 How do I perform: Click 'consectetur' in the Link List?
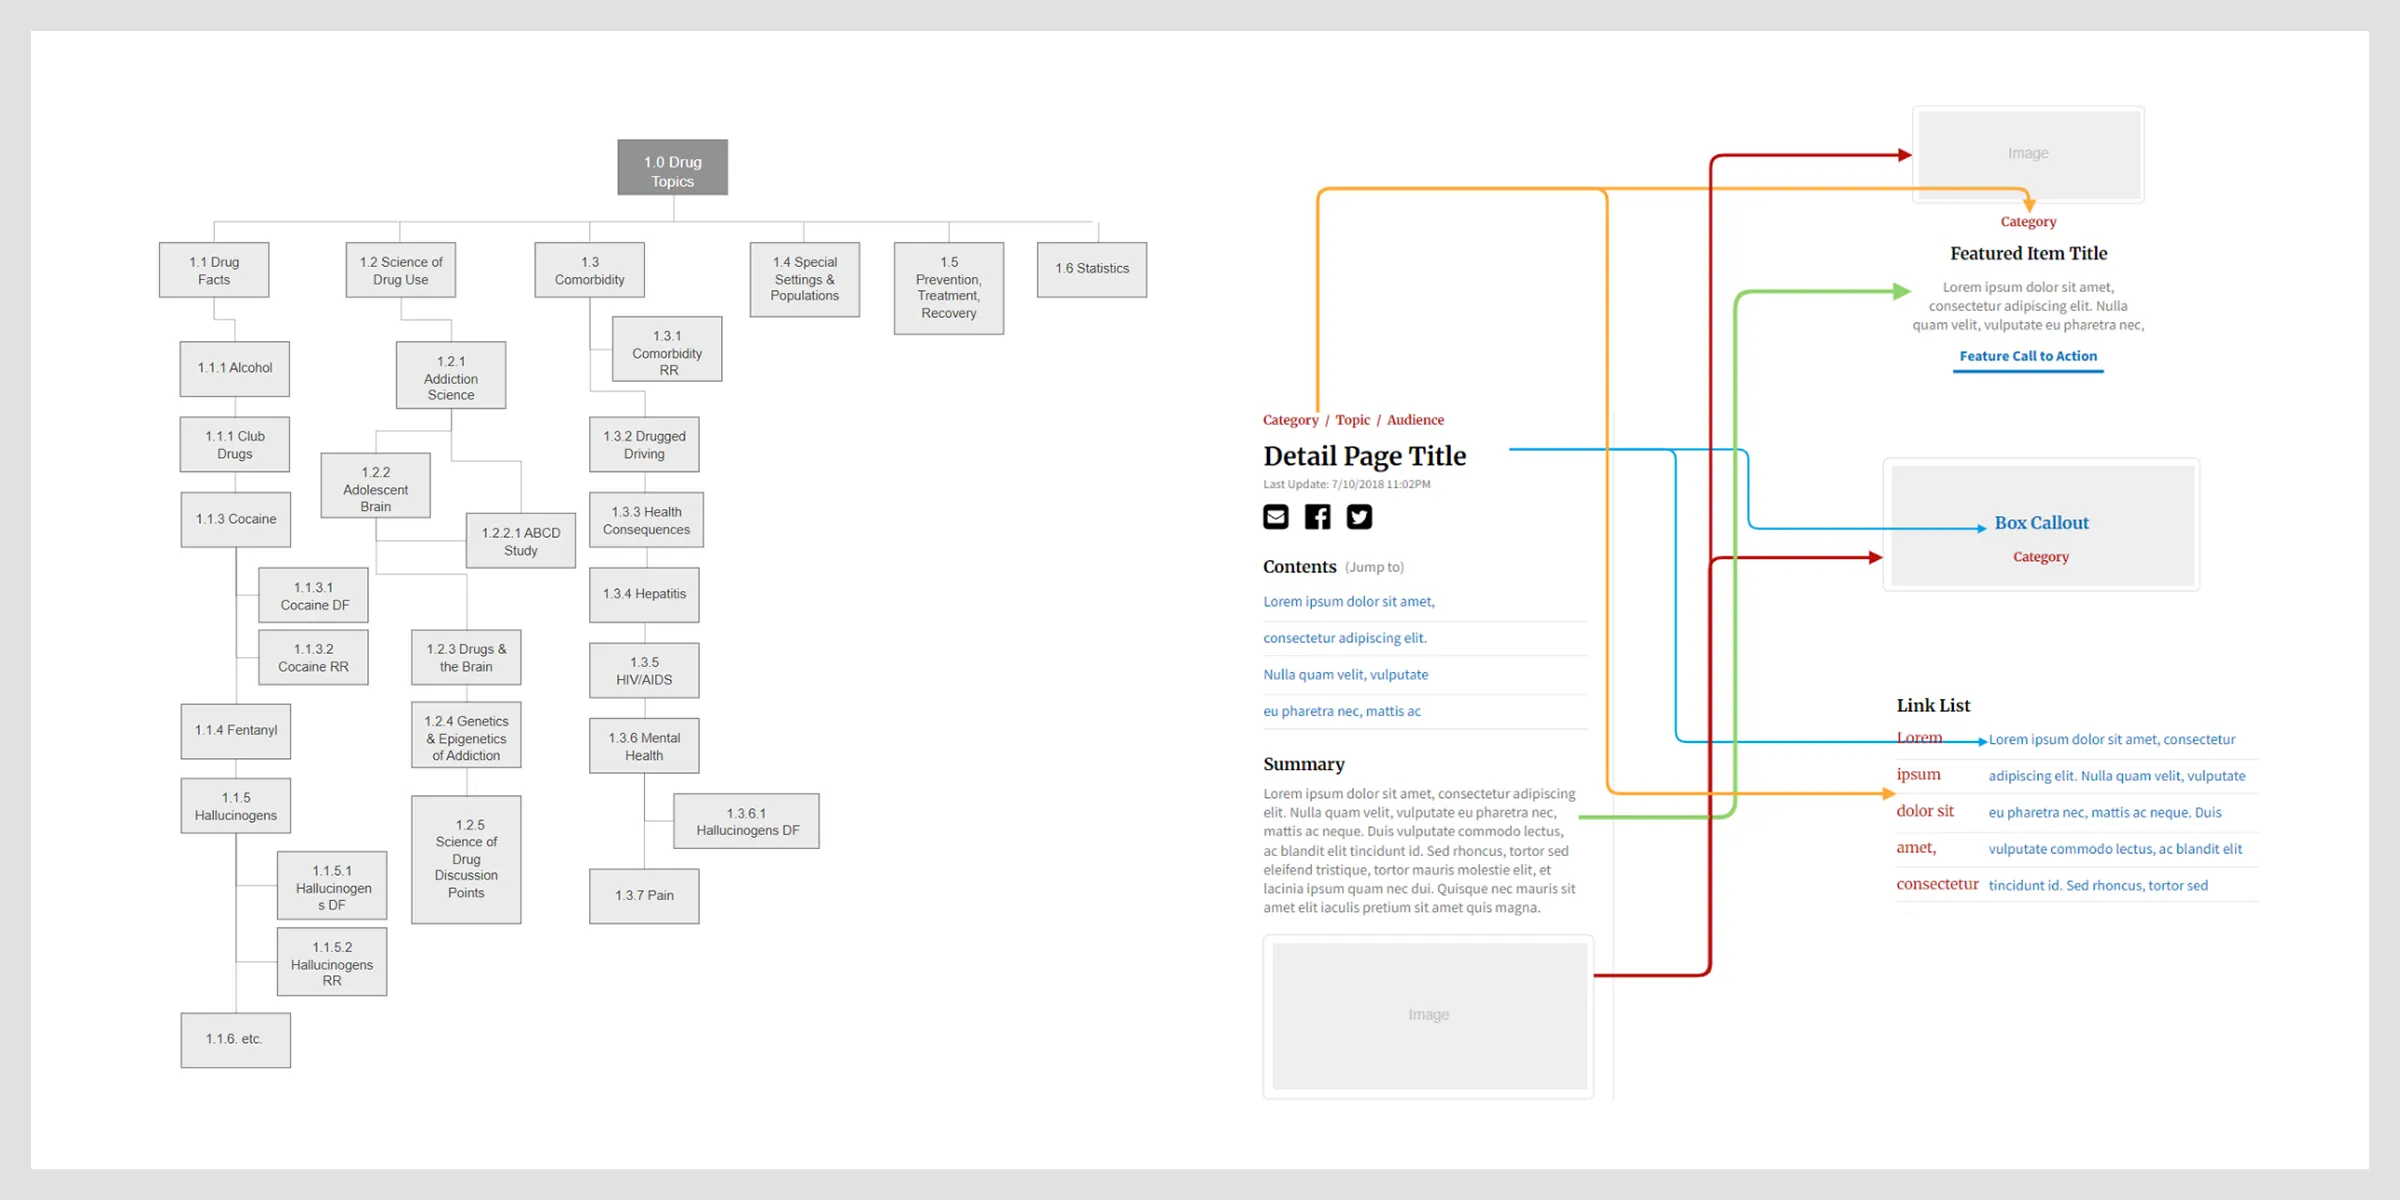[x=1938, y=884]
